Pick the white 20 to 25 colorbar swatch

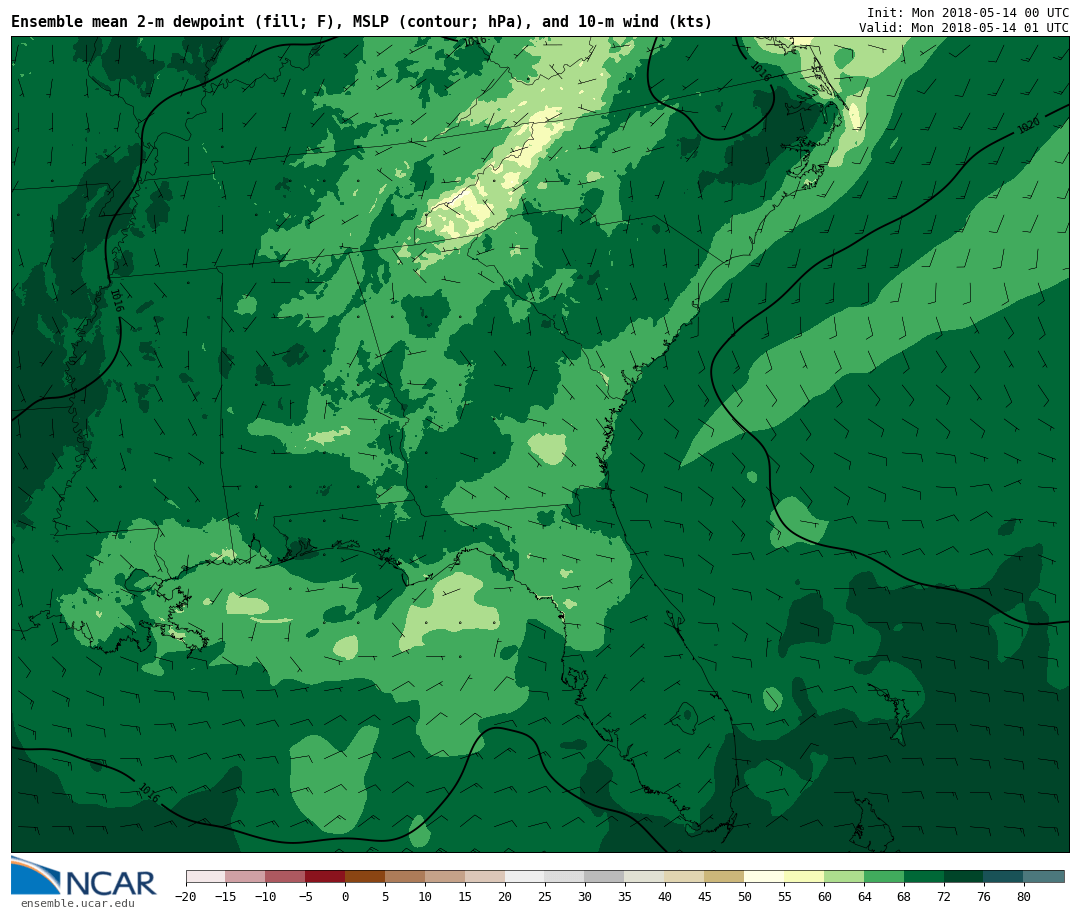point(525,877)
